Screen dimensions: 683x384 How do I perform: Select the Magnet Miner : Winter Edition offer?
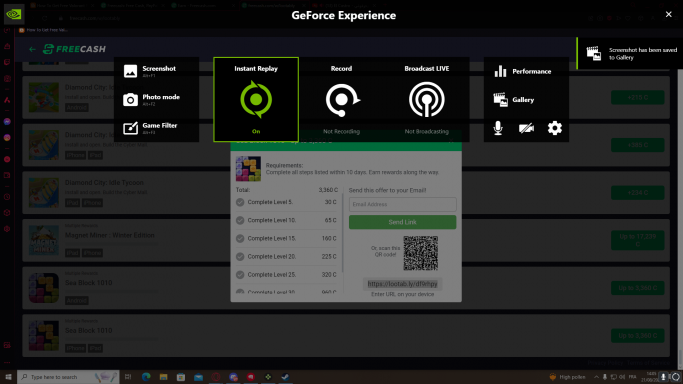click(346, 240)
